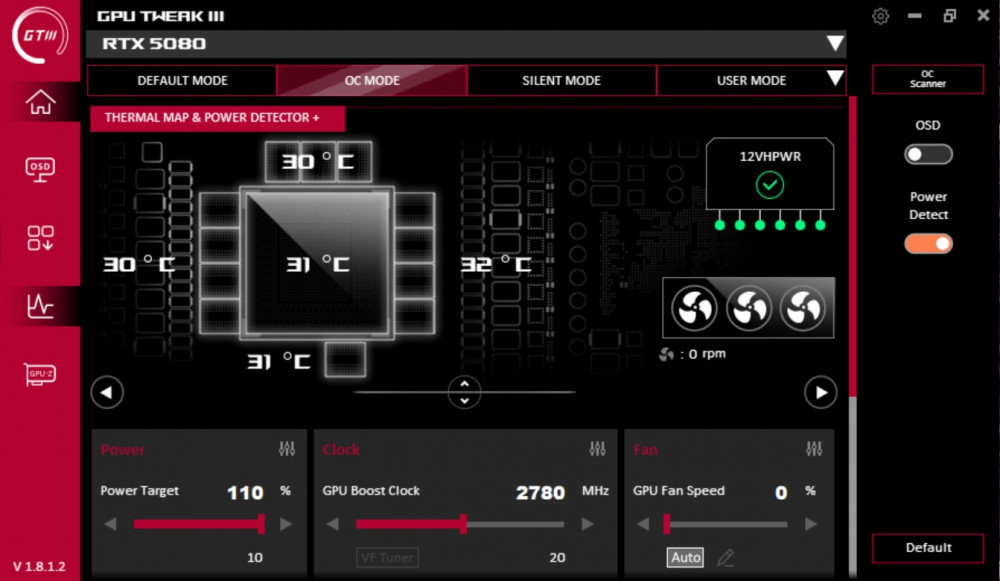The height and width of the screenshot is (581, 1000).
Task: Click the Power Target value 110
Action: coord(245,492)
